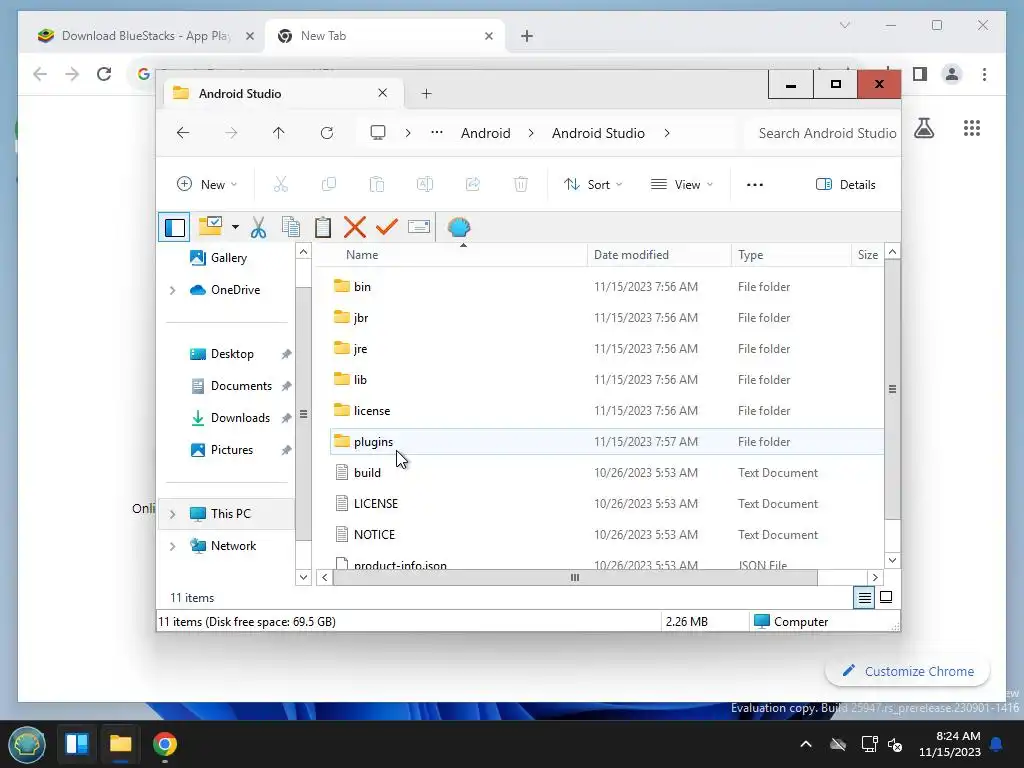Open Documents quick access item

click(231, 386)
